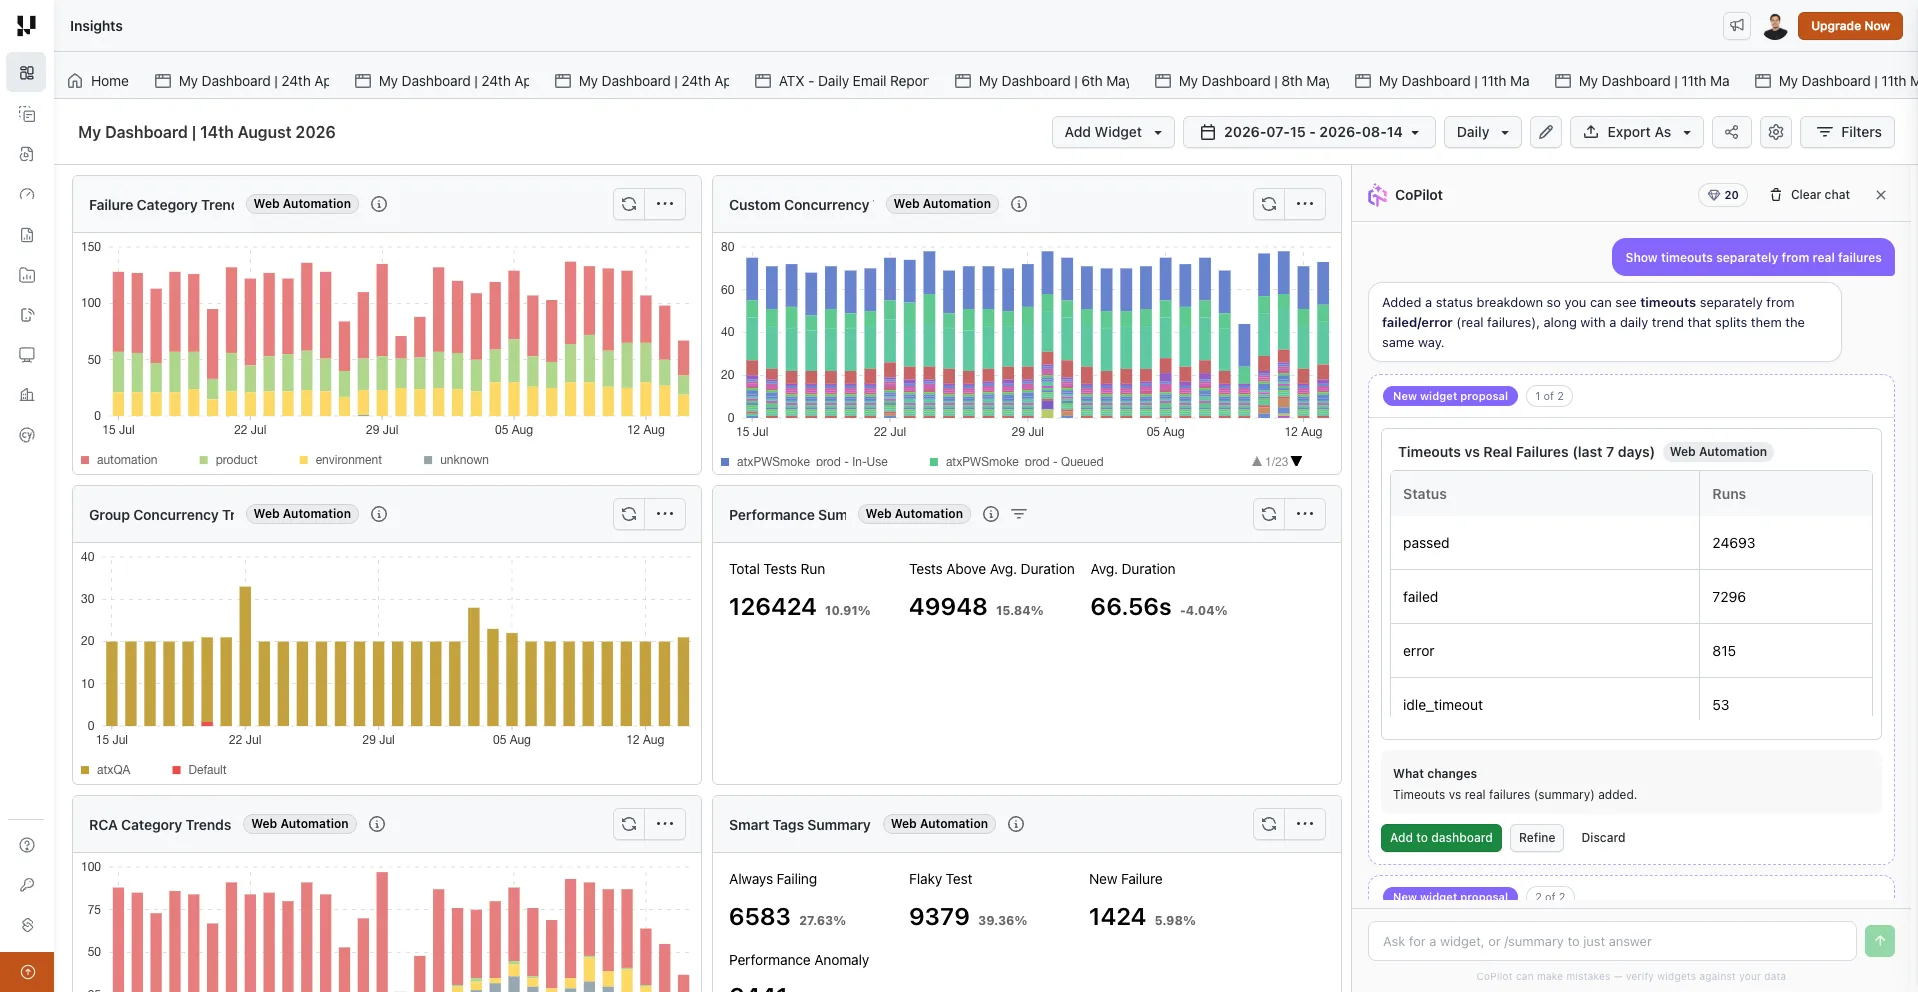Toggle atxPWSmoke_prod - Queued legend series

[1016, 462]
